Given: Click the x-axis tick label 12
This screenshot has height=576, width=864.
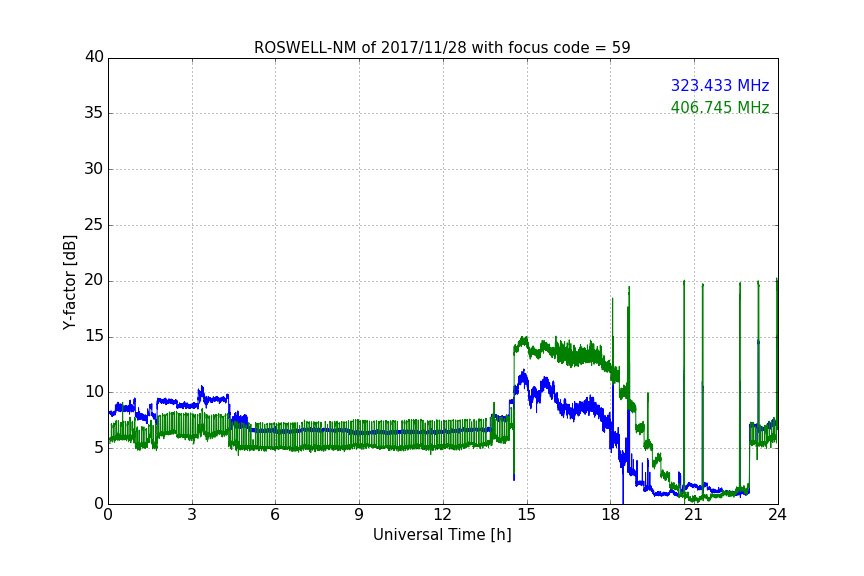Looking at the screenshot, I should point(442,515).
